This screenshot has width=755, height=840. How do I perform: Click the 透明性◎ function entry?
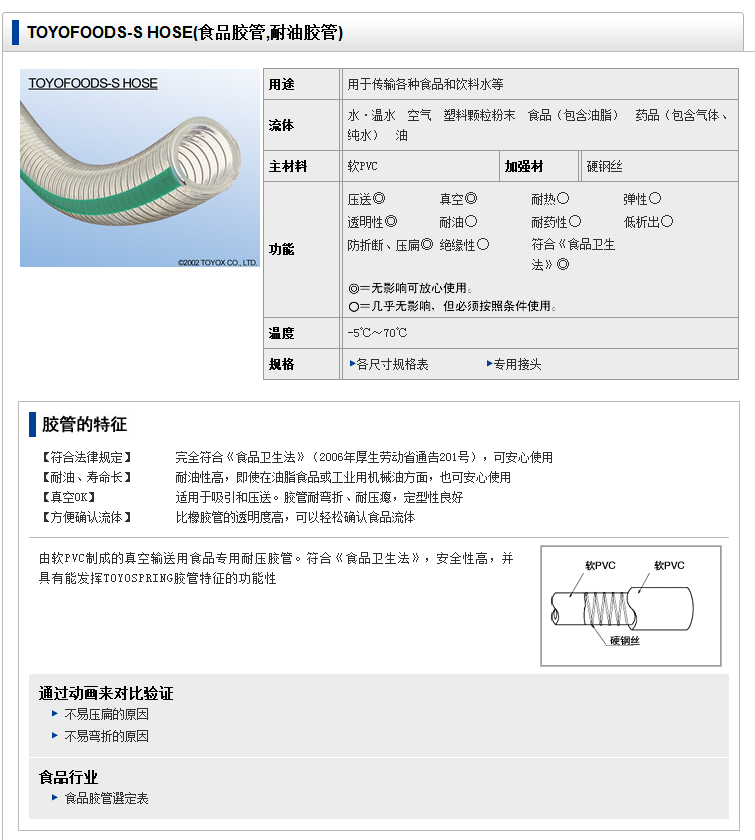372,222
